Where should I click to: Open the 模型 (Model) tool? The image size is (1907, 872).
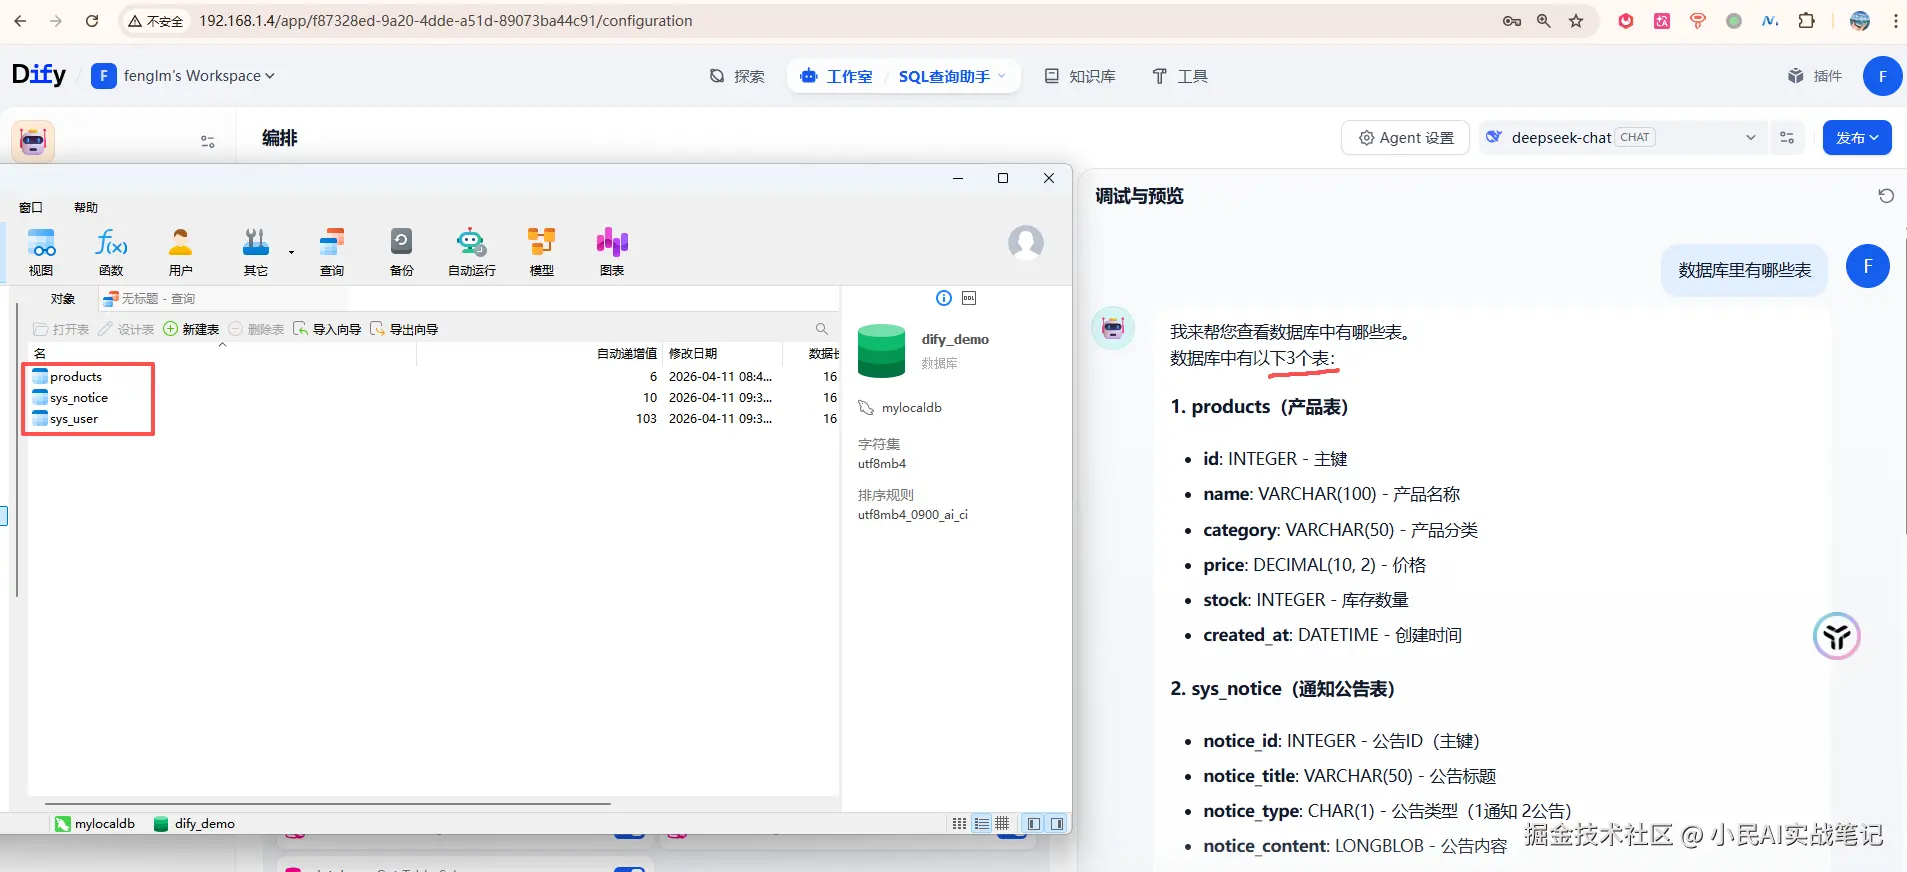pos(541,251)
